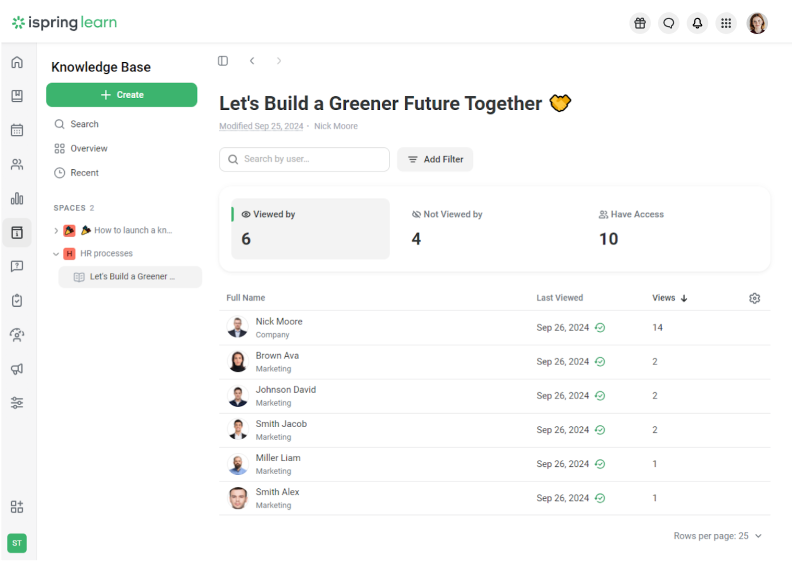
Task: Open the calendar icon in sidebar
Action: click(x=17, y=130)
